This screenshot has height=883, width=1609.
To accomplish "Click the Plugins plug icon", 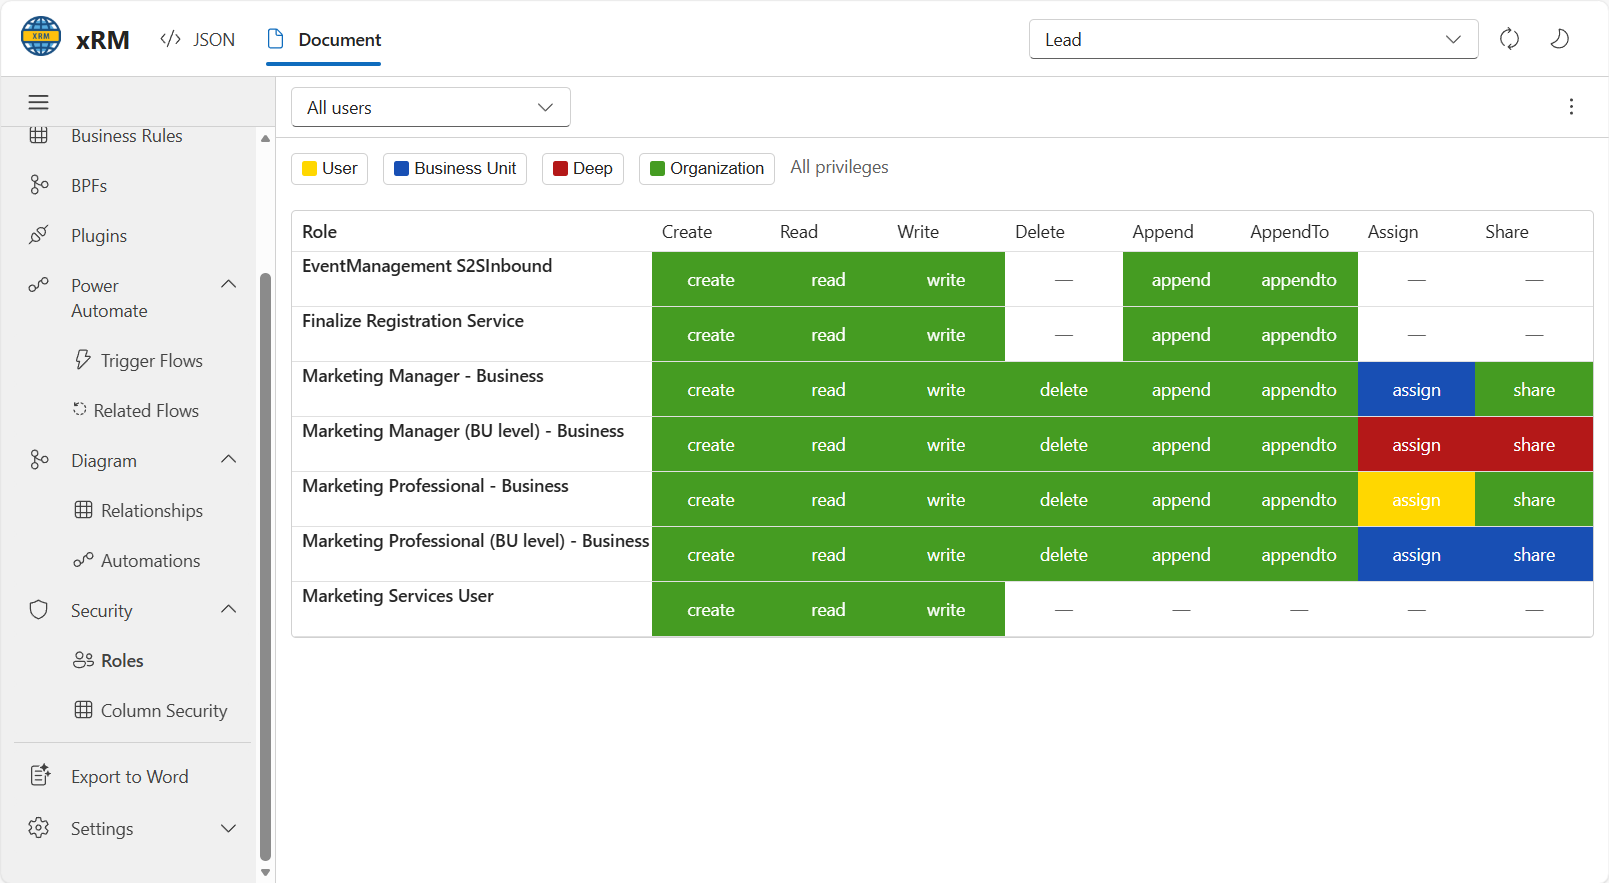I will (39, 235).
